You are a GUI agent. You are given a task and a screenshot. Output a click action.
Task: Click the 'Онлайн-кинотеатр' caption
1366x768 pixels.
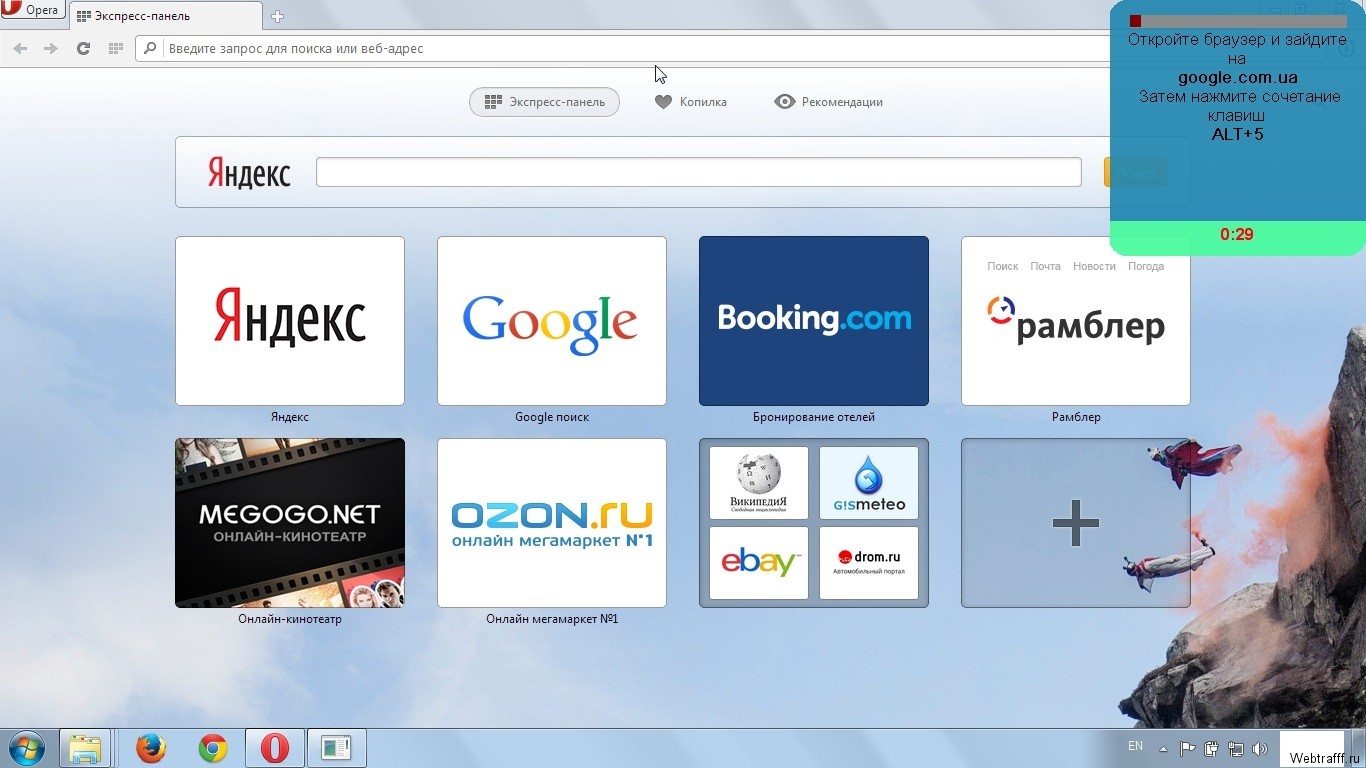(x=290, y=619)
